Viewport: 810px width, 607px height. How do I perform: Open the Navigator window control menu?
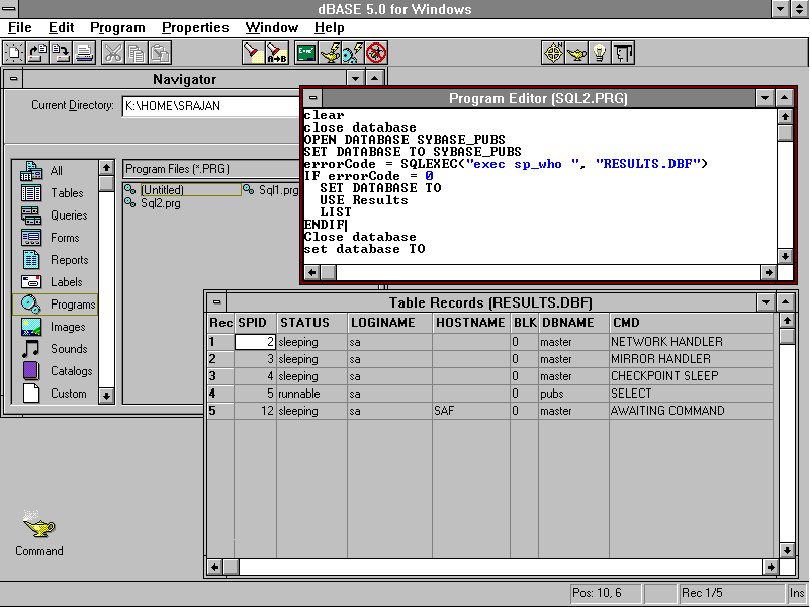pyautogui.click(x=13, y=79)
